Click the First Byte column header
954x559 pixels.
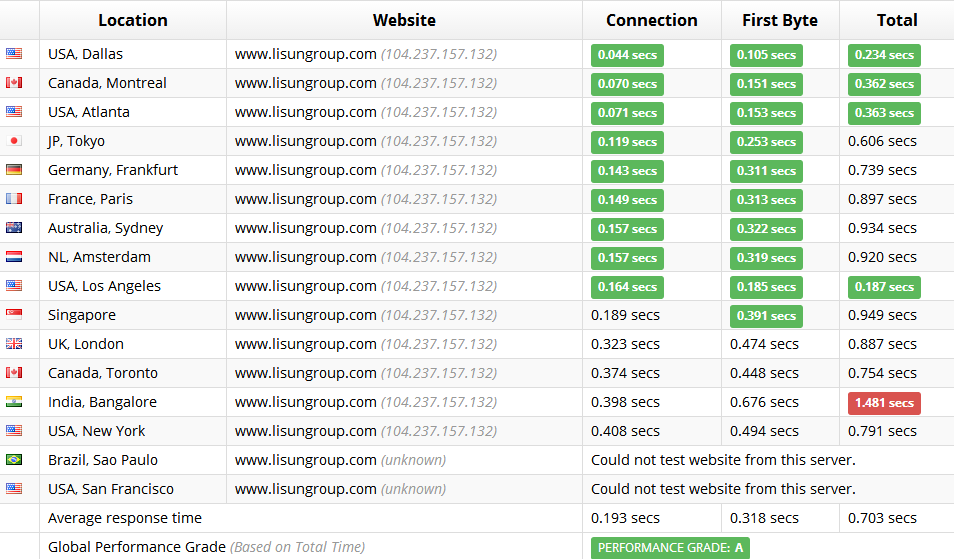780,20
